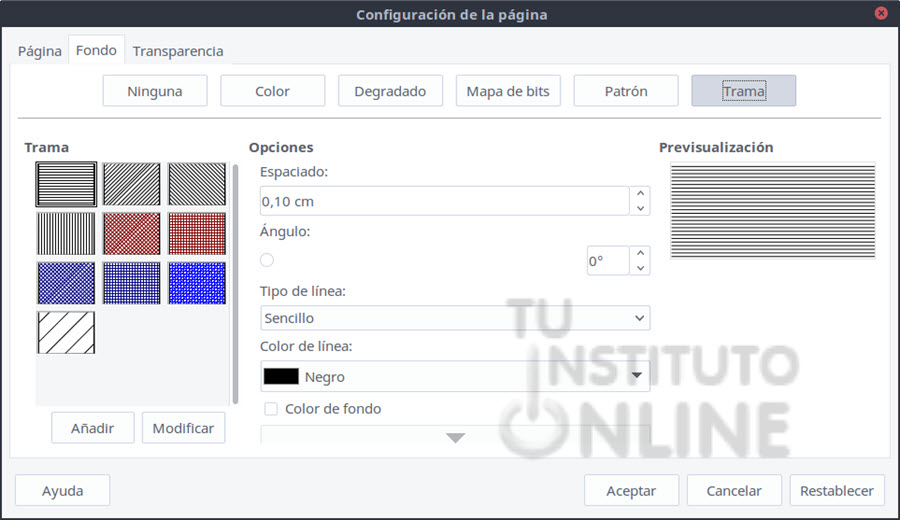
Task: Click the Añadir hatch button
Action: click(92, 428)
